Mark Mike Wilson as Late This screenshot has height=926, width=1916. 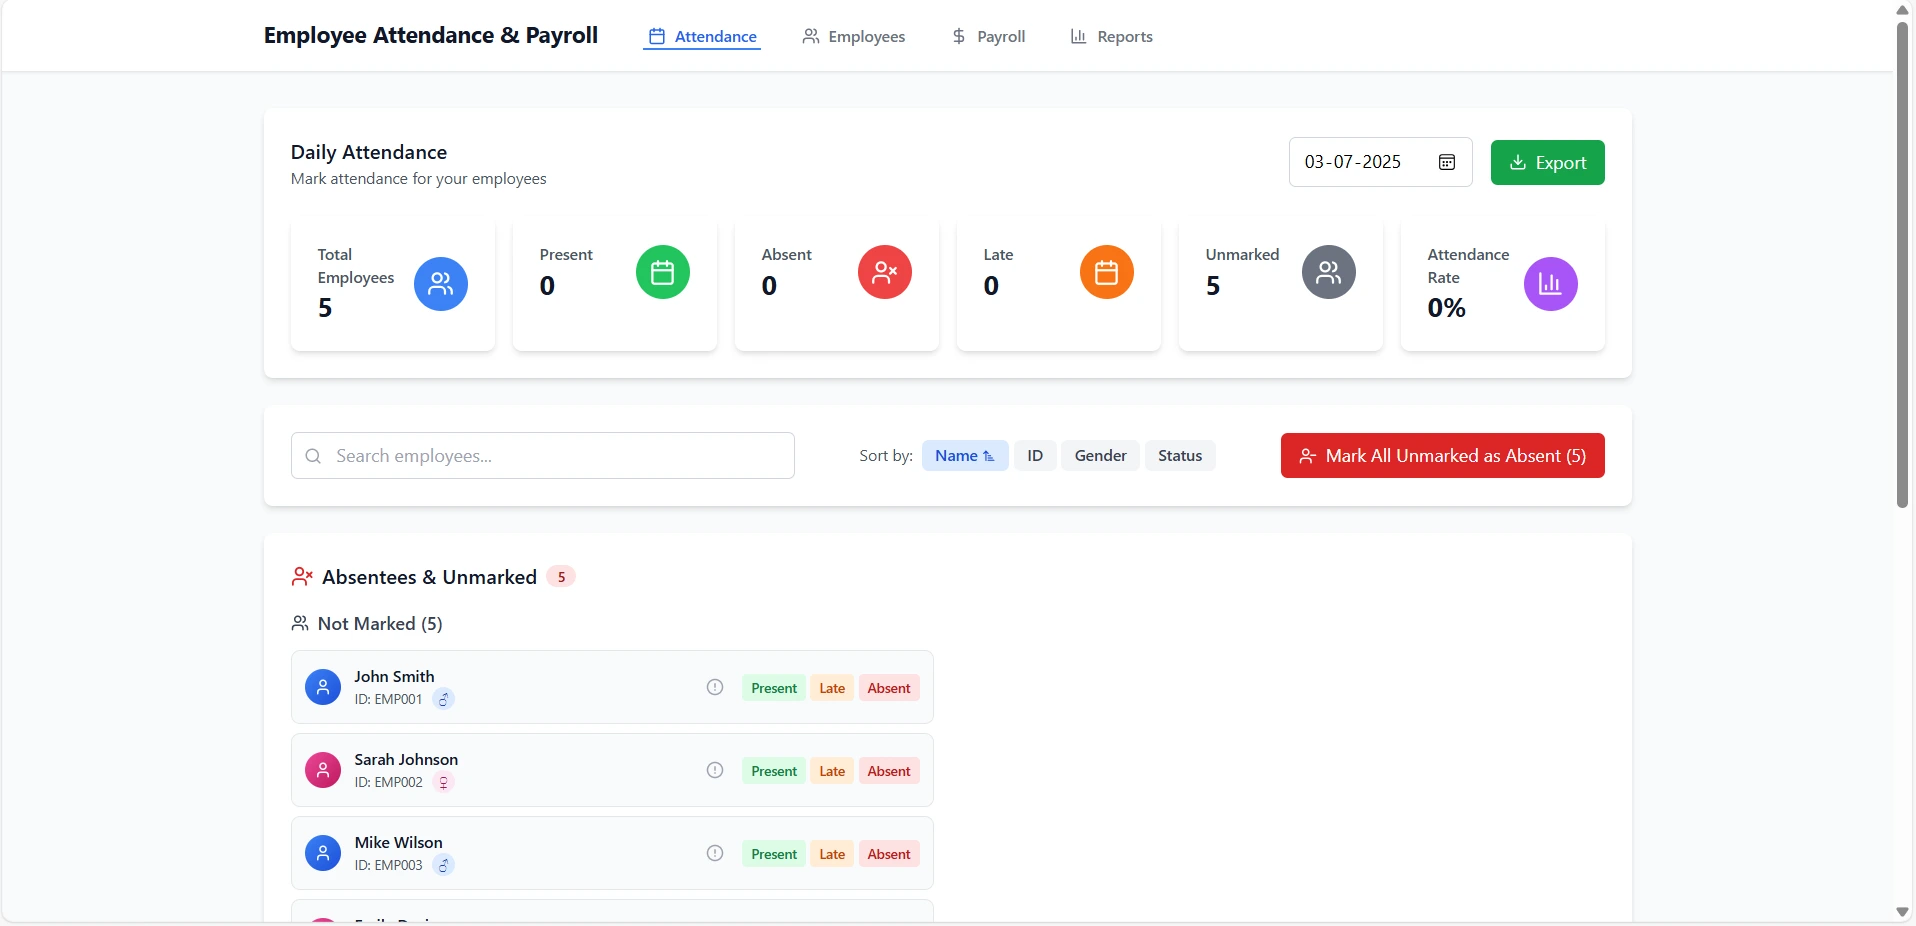pos(830,853)
